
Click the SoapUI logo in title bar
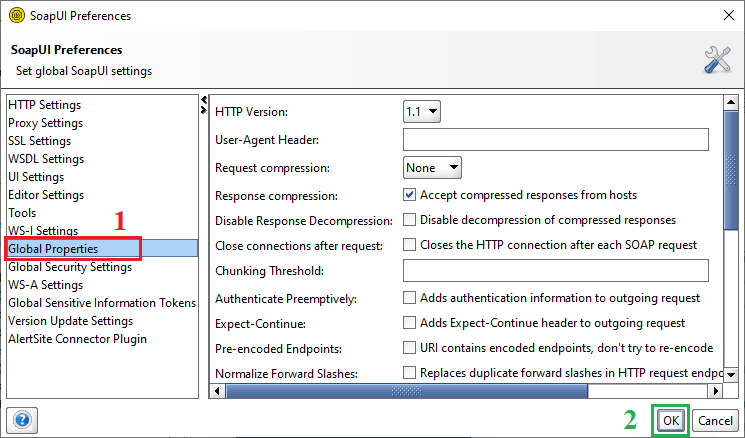pos(17,15)
